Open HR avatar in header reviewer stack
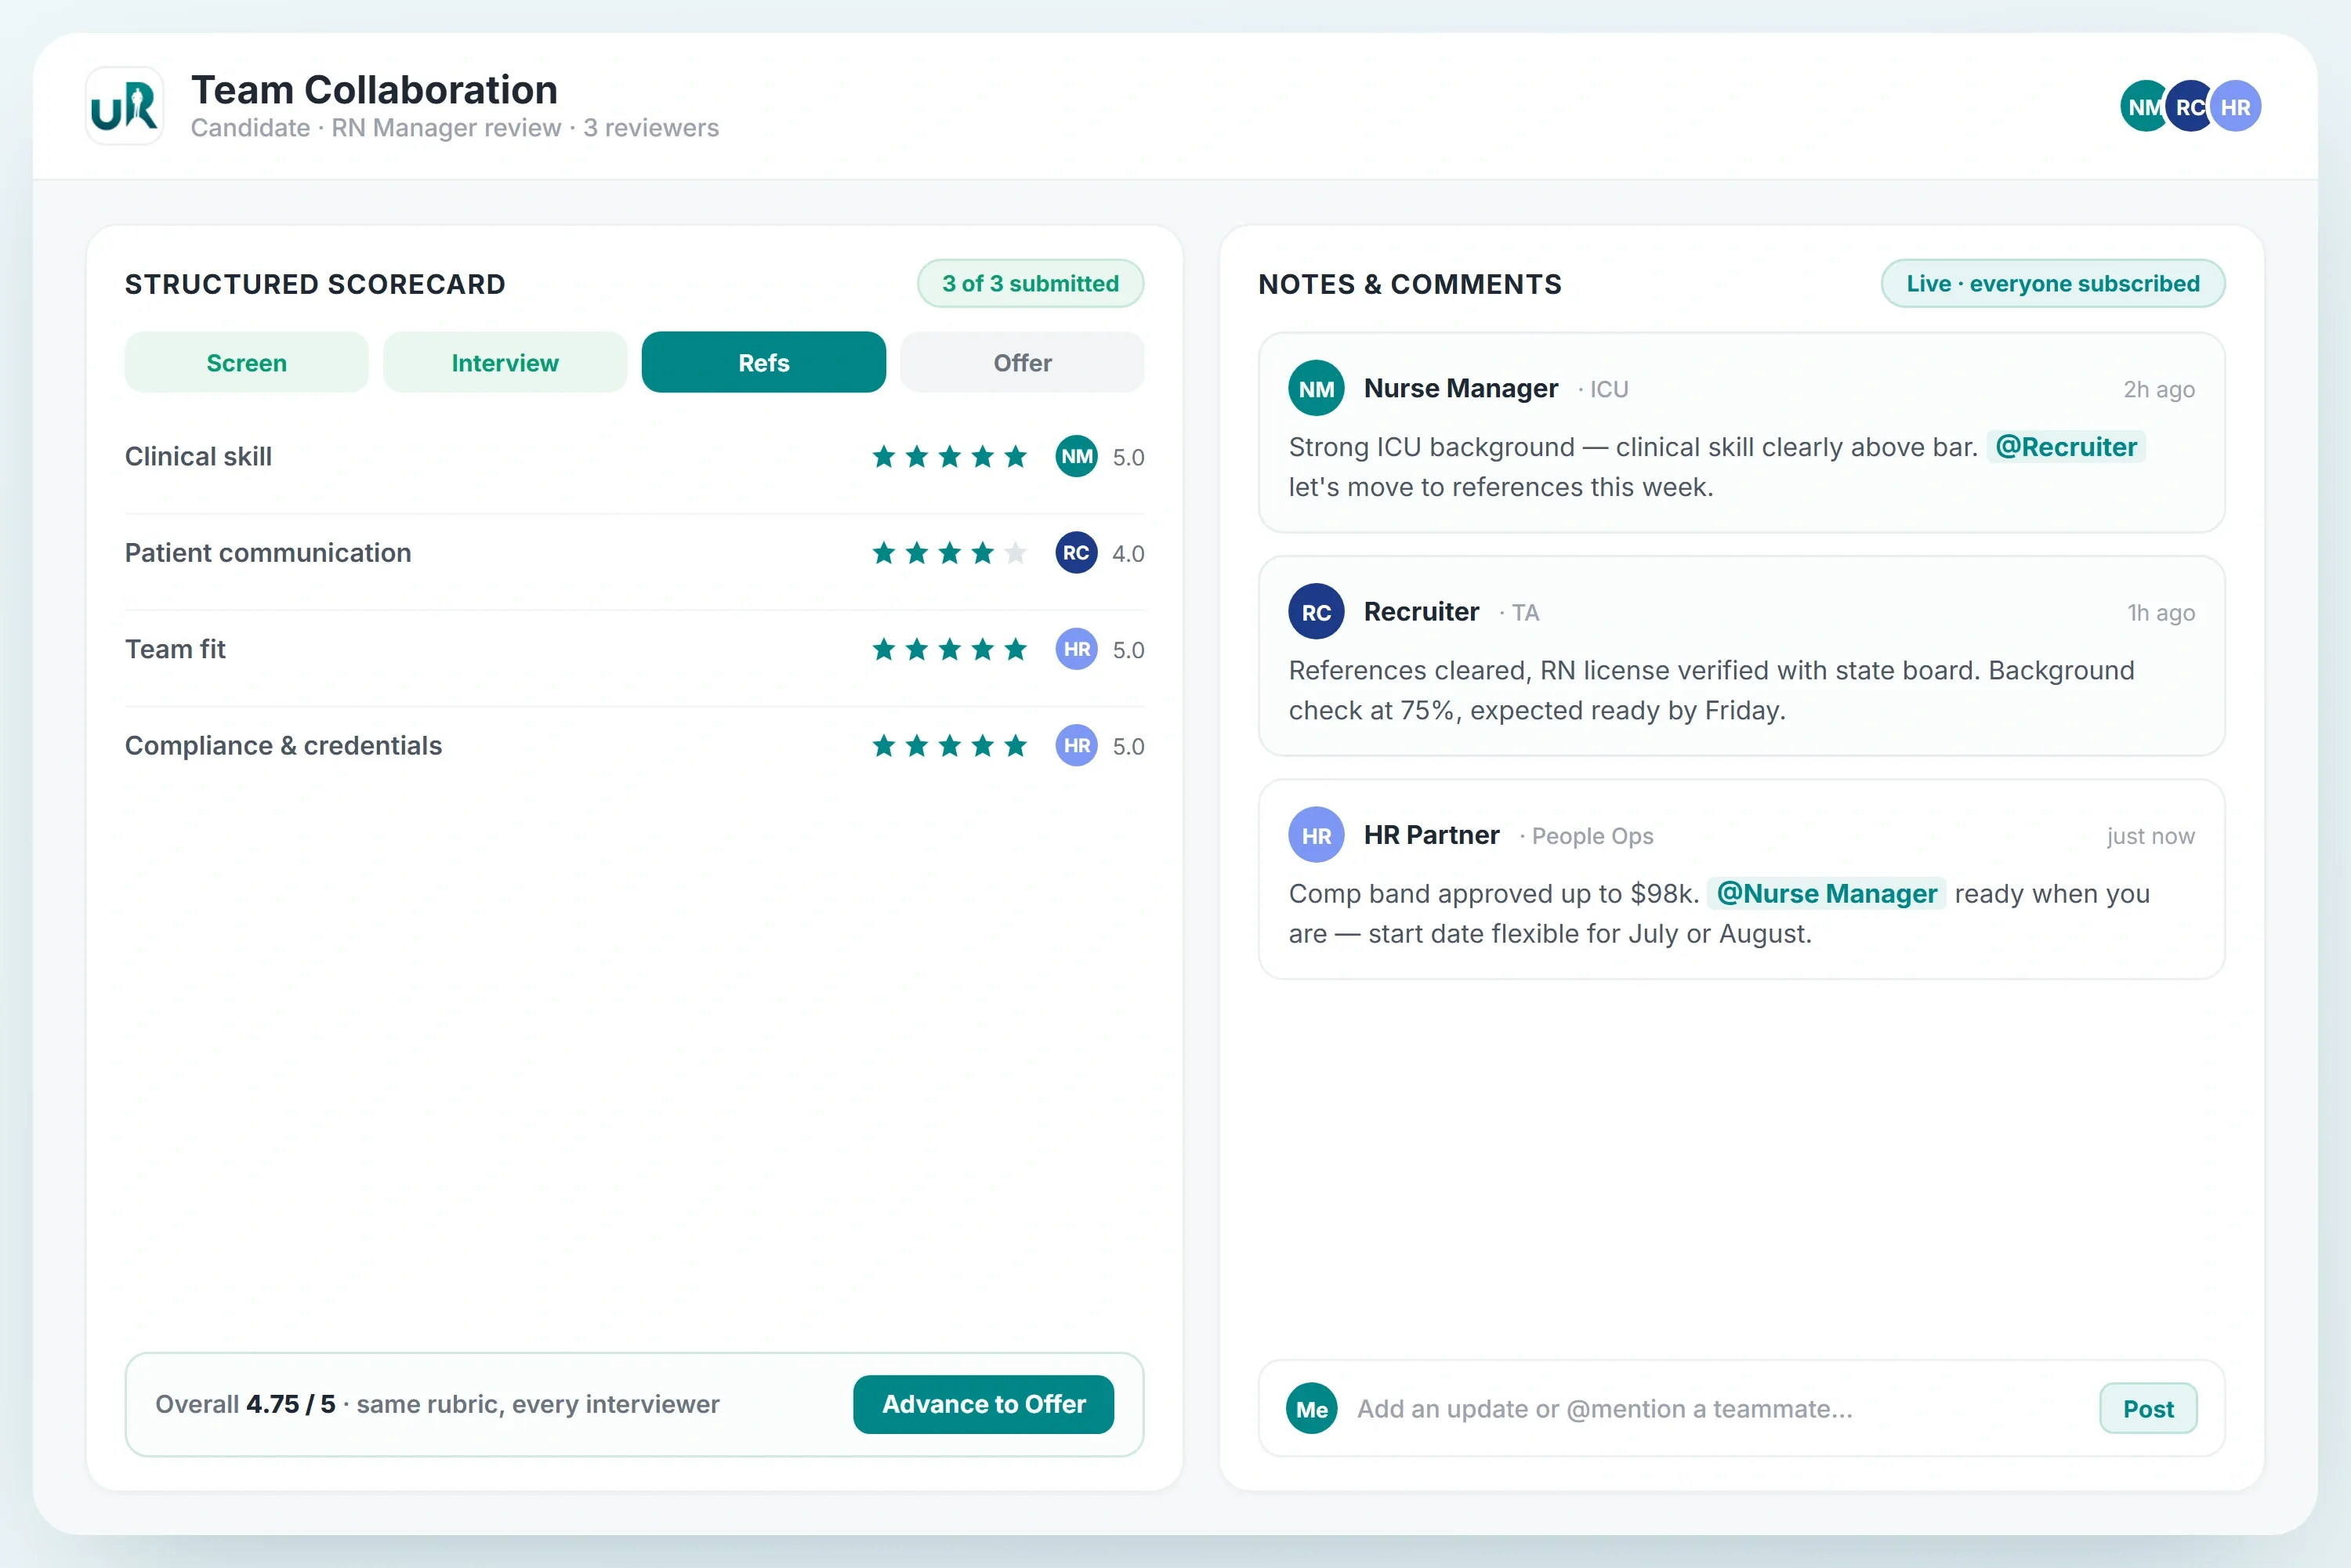The image size is (2351, 1568). pos(2235,106)
